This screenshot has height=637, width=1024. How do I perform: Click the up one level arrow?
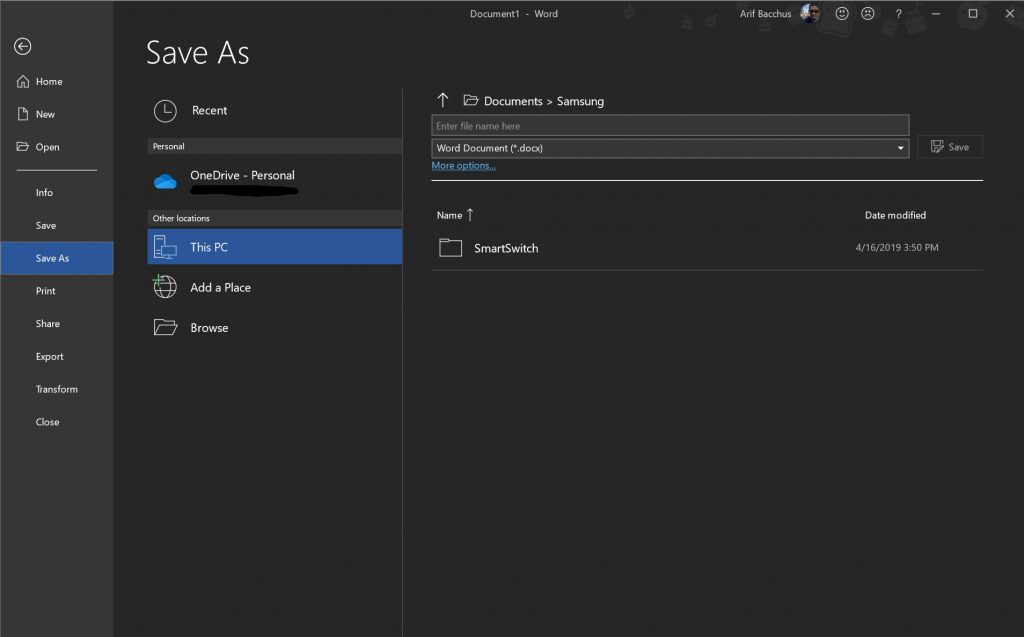443,100
